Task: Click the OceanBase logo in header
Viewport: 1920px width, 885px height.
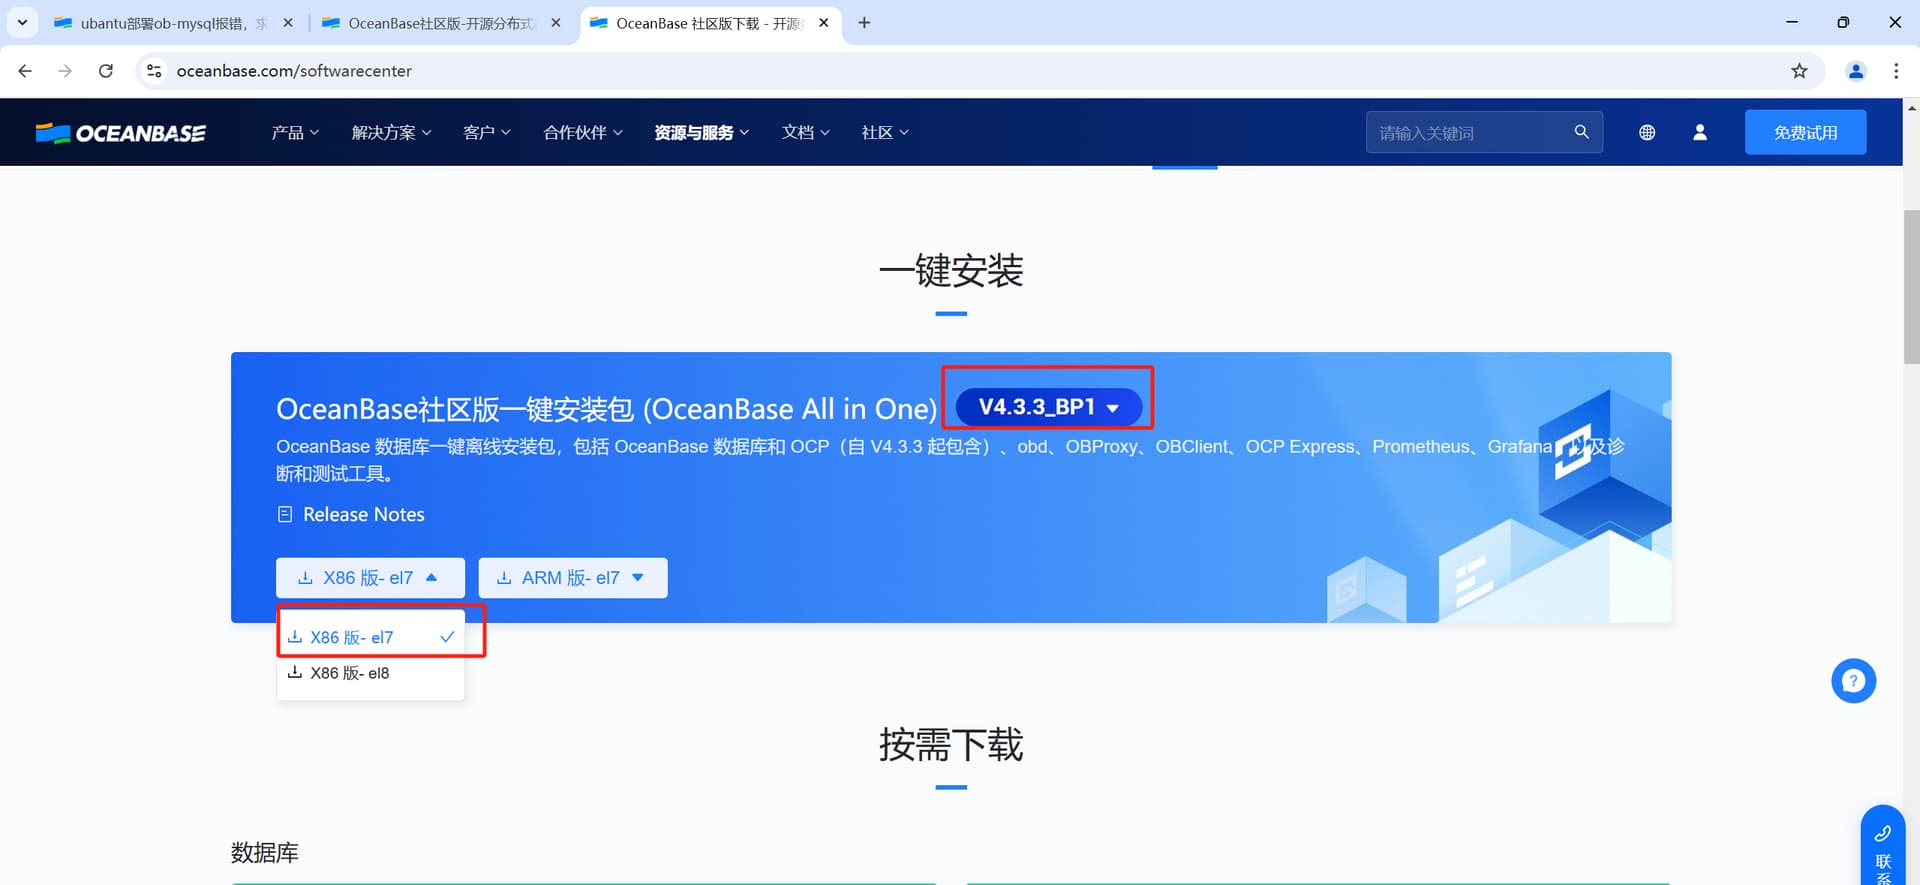Action: [x=121, y=133]
